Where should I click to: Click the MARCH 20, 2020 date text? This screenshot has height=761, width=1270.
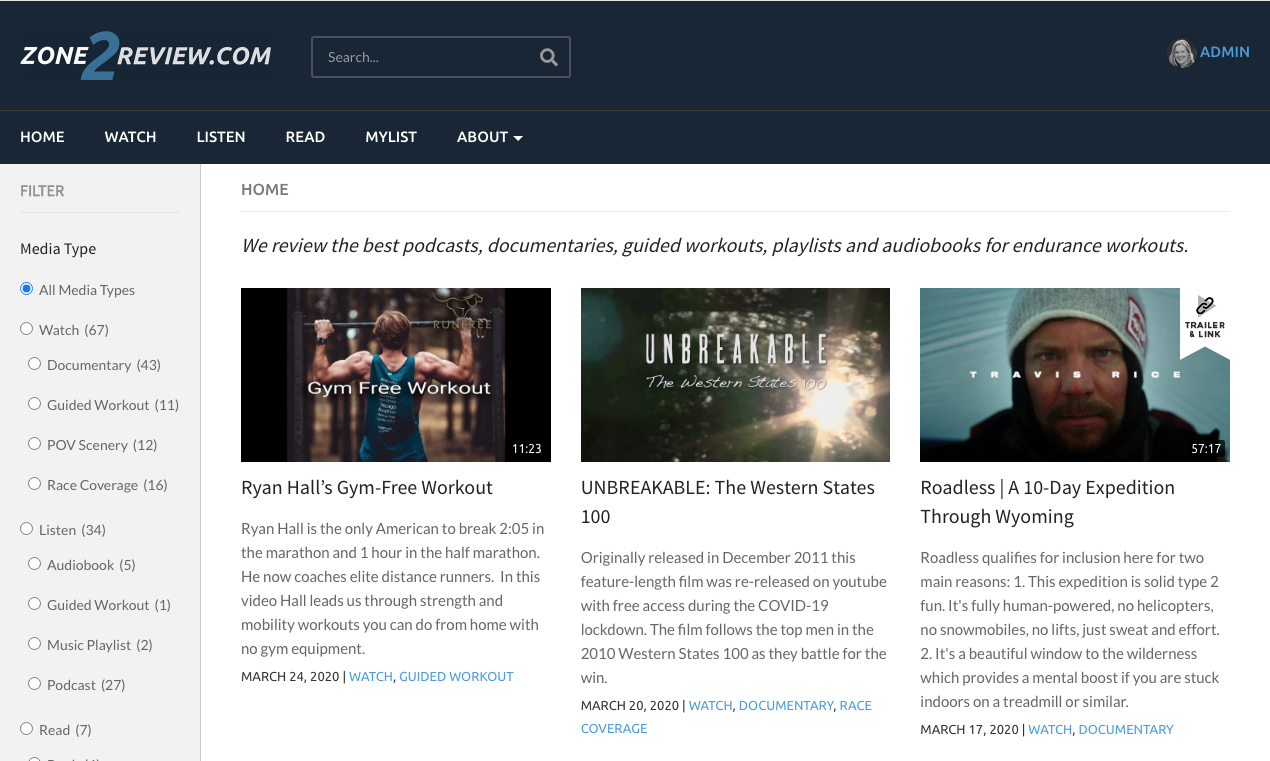[x=630, y=706]
